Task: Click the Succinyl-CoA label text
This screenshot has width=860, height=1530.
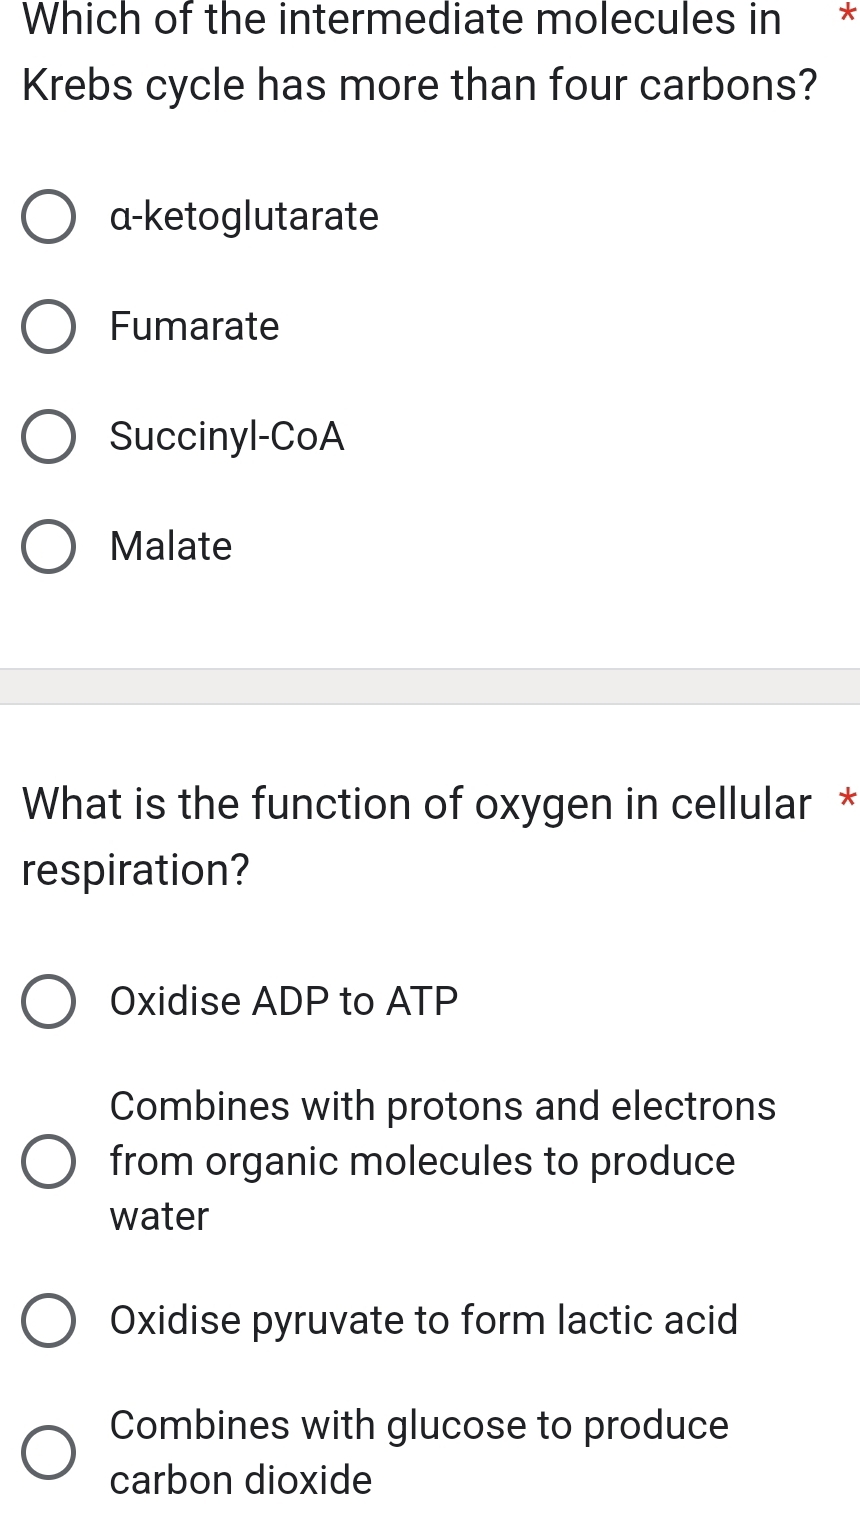Action: pos(227,437)
